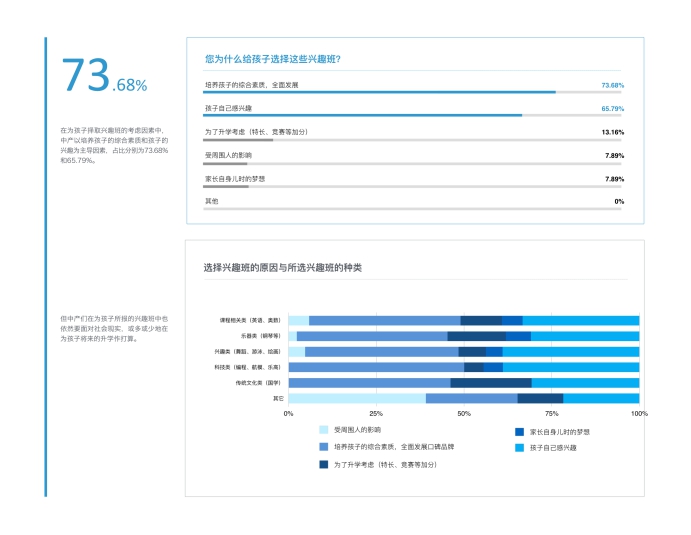Screen dimensions: 691x535
Task: Click the bright blue 孩子自己感兴趣 legend swatch
Action: point(519,447)
